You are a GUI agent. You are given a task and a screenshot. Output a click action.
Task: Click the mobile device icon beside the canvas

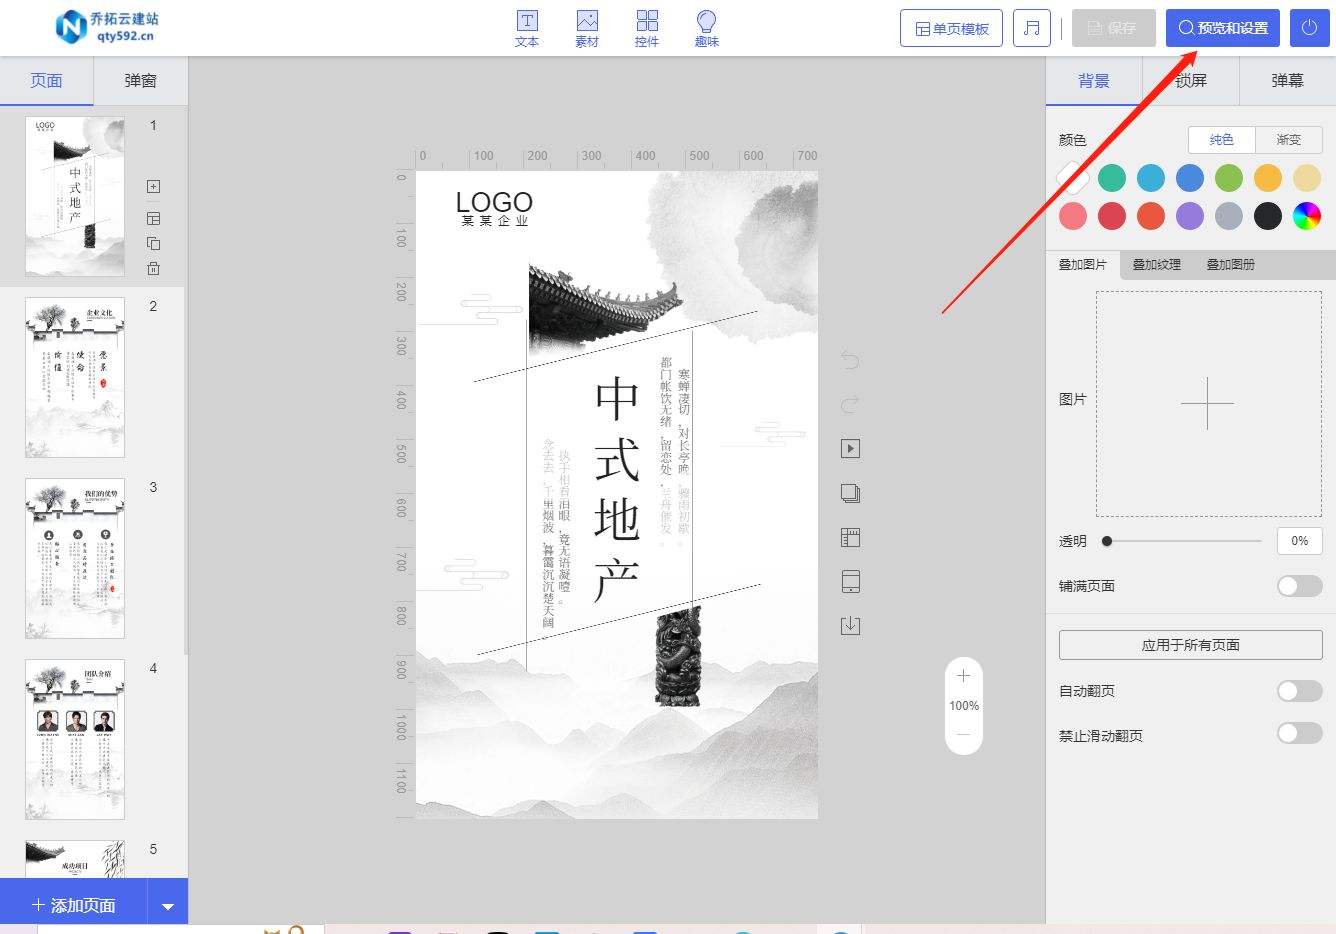850,581
